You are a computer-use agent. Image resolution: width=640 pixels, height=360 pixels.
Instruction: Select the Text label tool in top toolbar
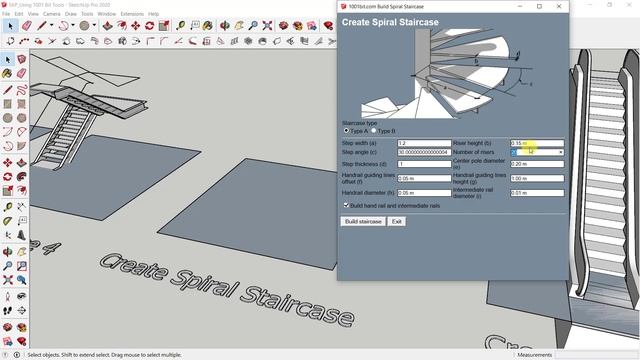tap(195, 26)
